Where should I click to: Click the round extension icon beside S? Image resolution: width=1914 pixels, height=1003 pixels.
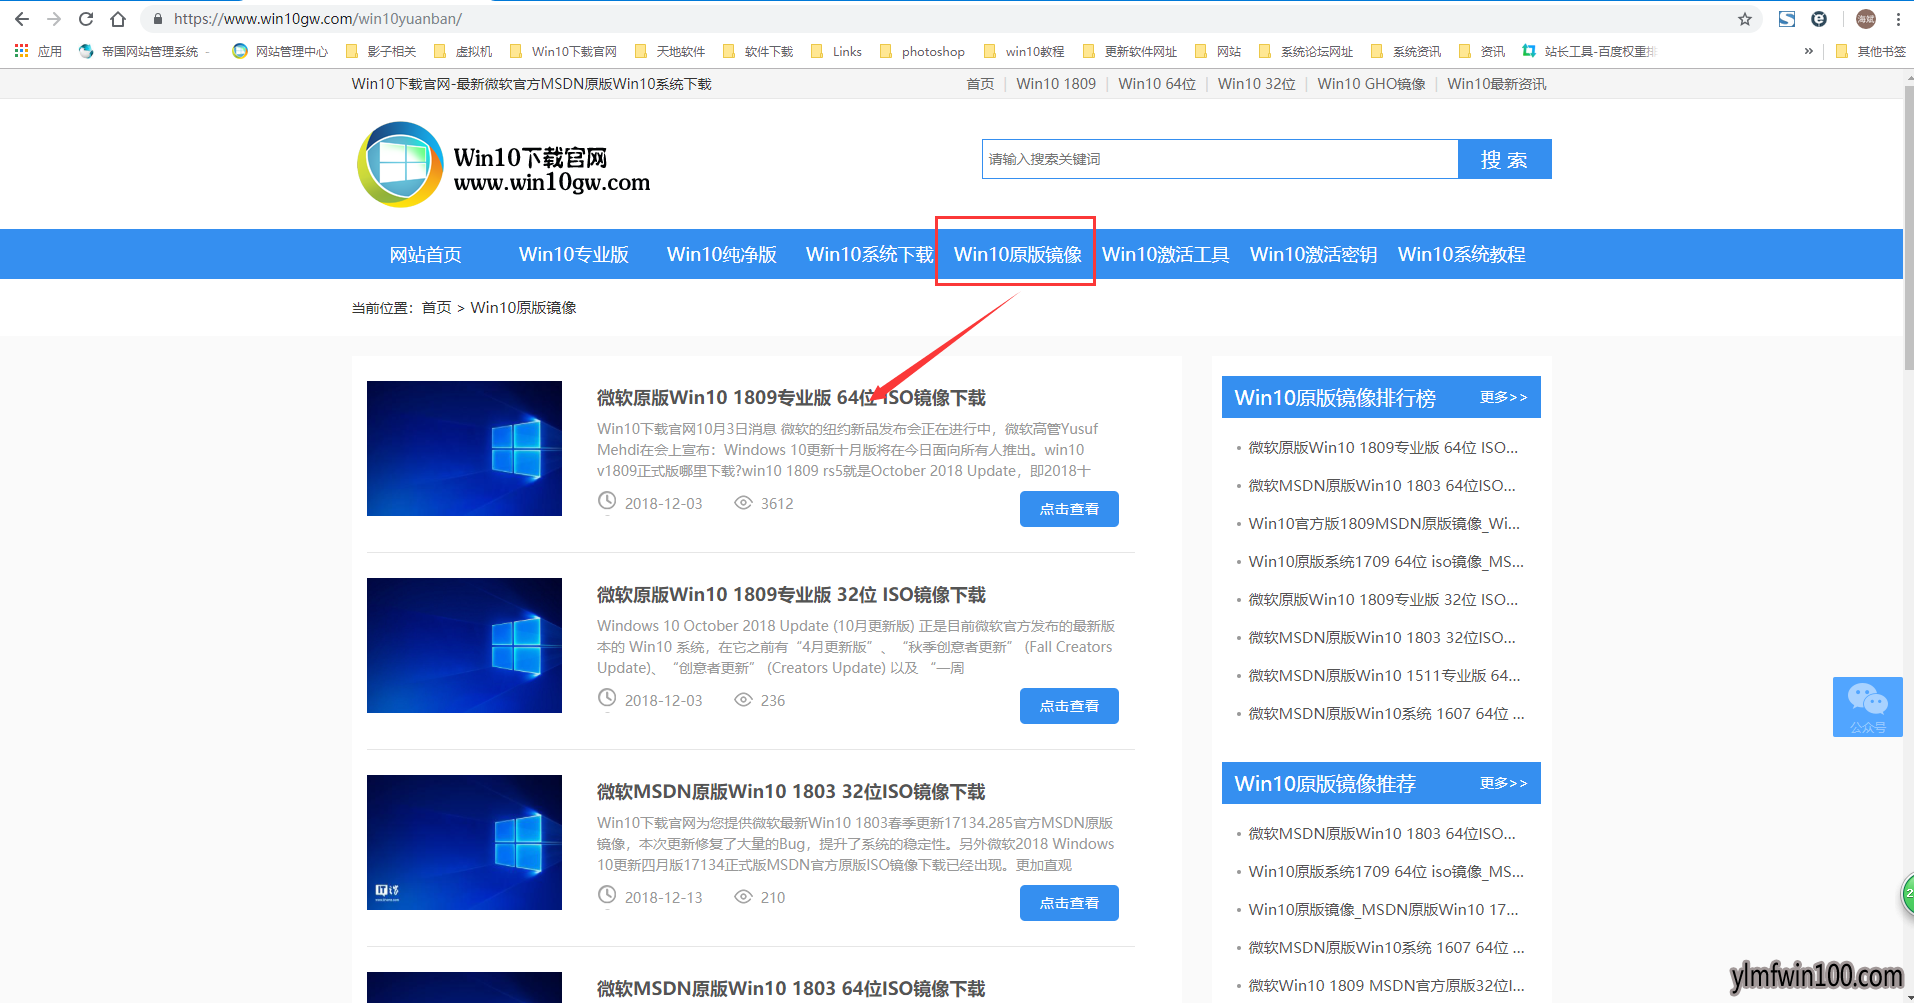tap(1819, 19)
